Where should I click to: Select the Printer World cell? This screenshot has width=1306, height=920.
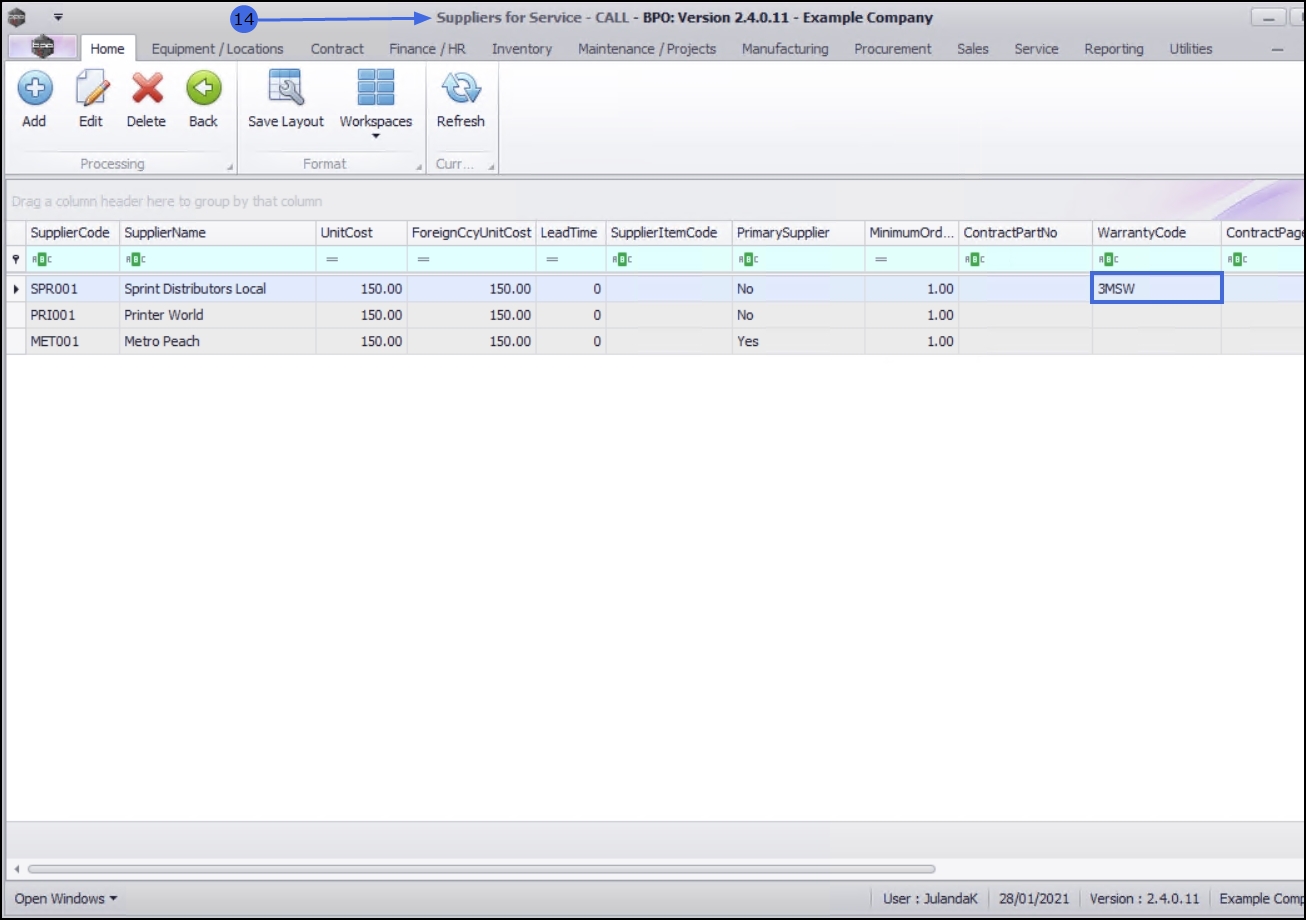[218, 315]
